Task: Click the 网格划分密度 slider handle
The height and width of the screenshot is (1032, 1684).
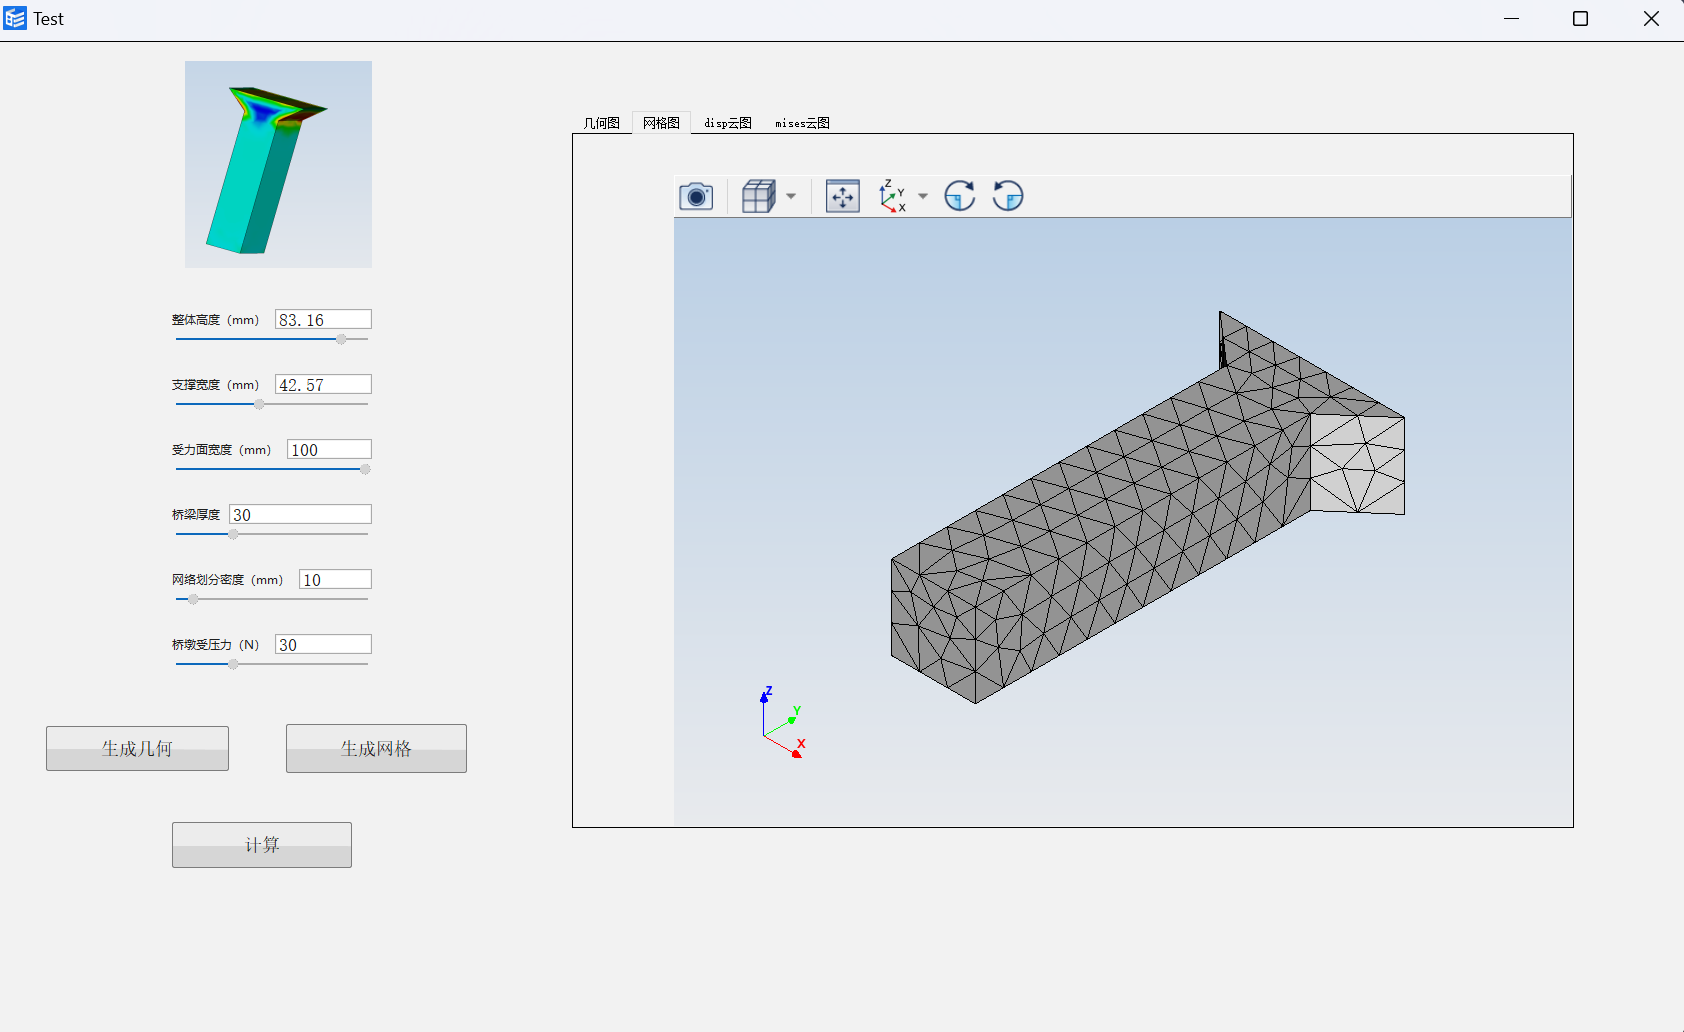Action: coord(193,599)
